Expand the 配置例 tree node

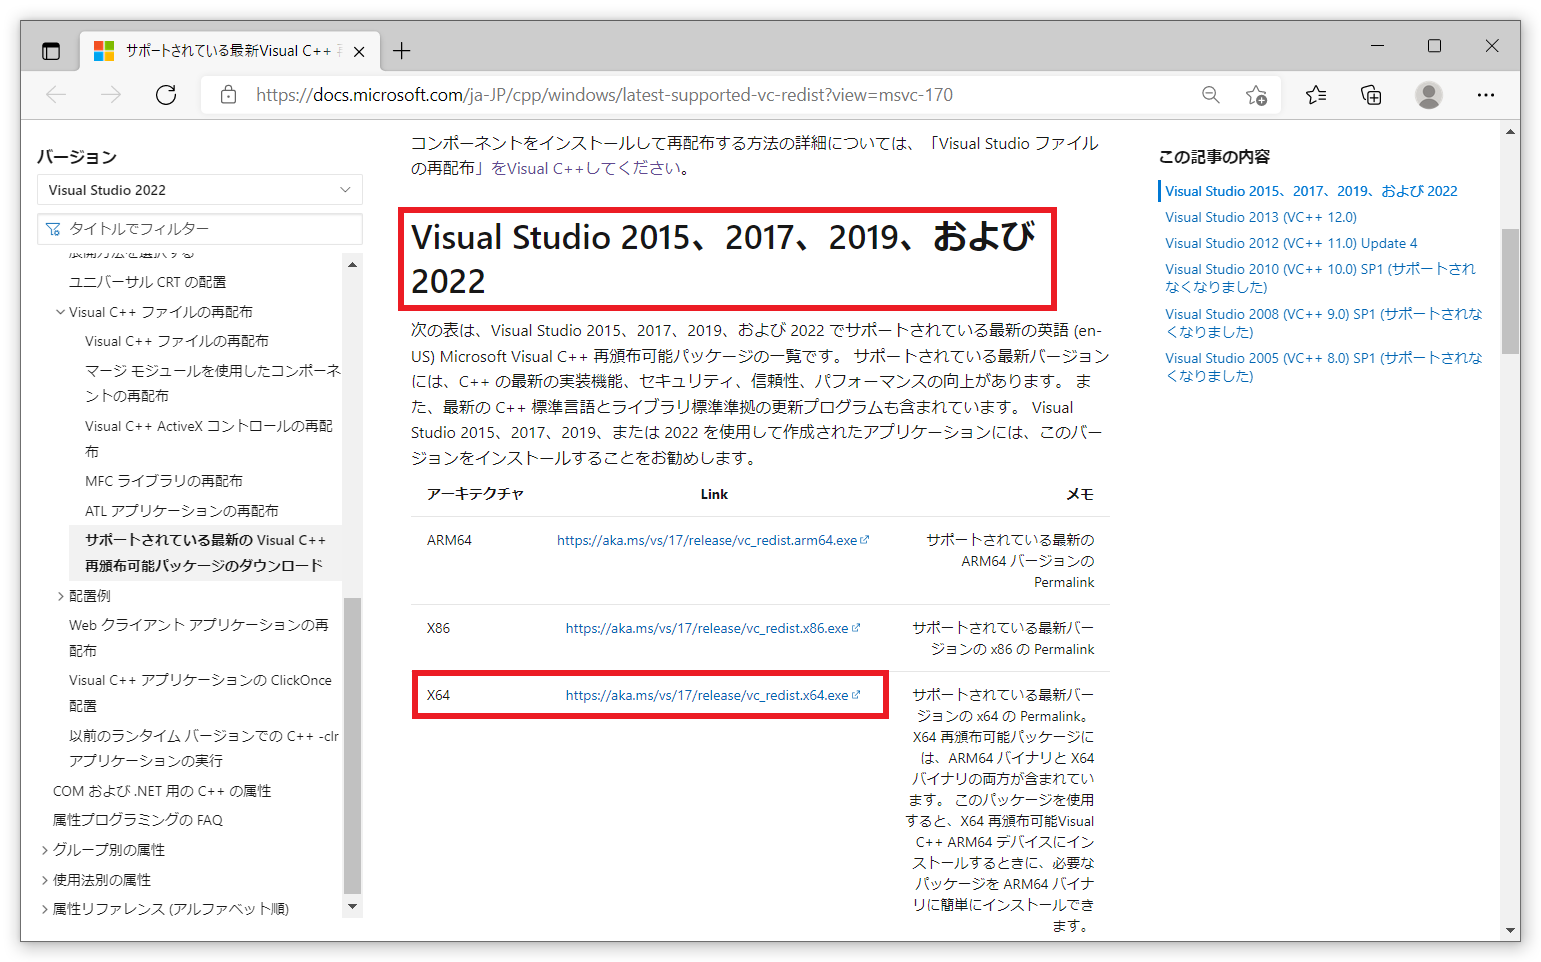[x=60, y=596]
